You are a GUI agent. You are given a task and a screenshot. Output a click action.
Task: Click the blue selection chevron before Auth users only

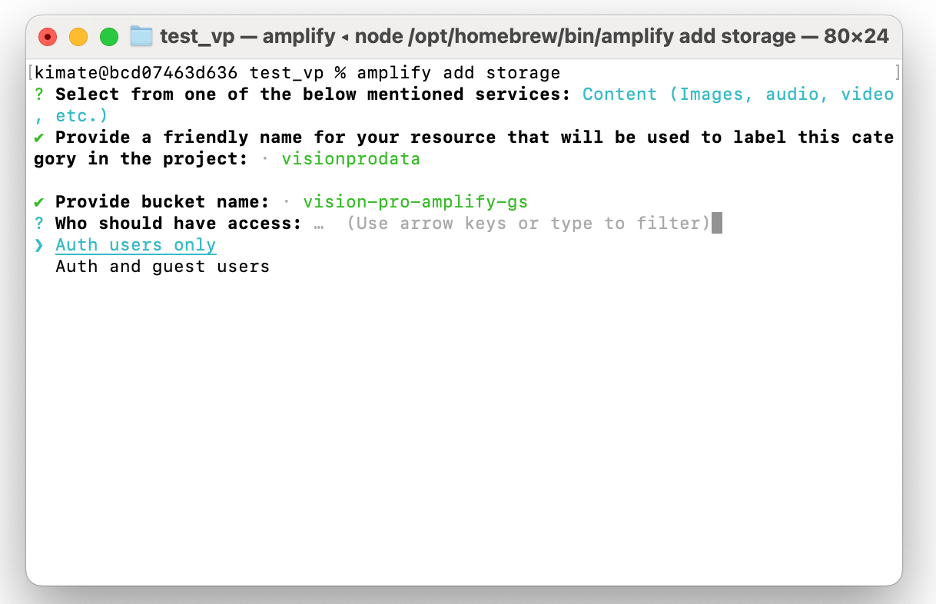39,245
